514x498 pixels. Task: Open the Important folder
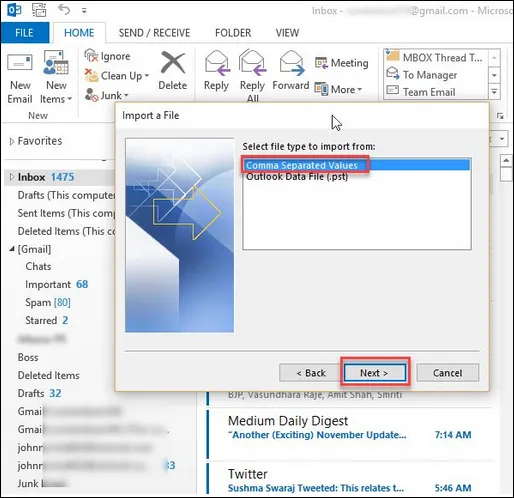(56, 284)
